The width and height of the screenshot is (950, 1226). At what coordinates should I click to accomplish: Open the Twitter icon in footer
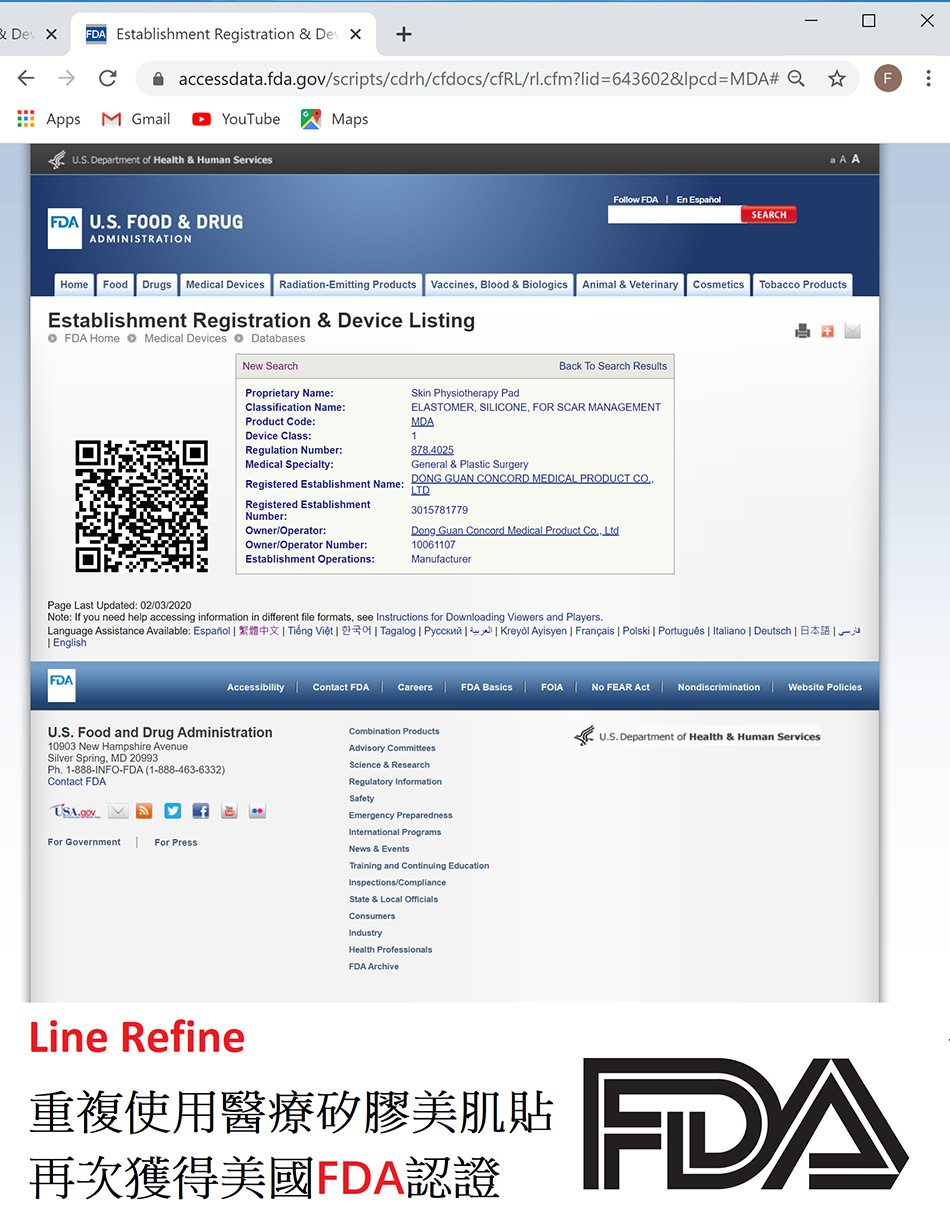point(173,811)
